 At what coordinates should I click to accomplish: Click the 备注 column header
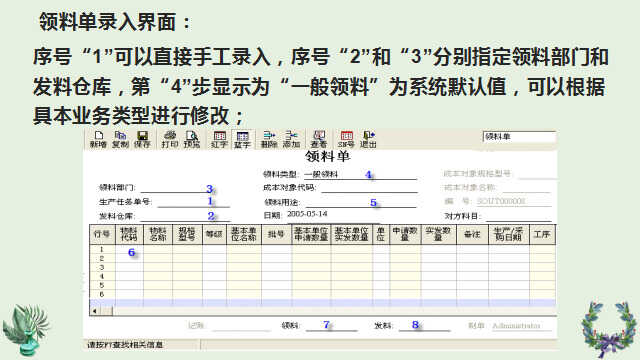(472, 234)
